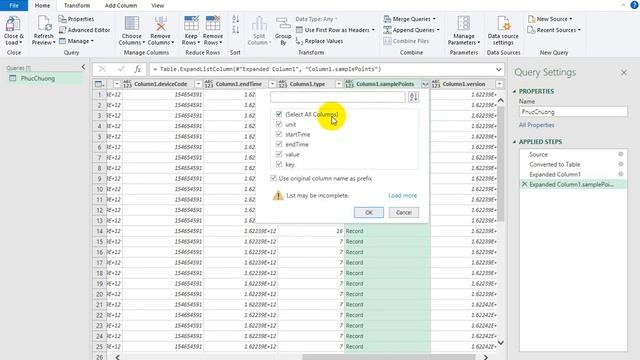Viewport: 640px width, 360px height.
Task: Collapse the APPLIED STEPS section
Action: point(514,142)
